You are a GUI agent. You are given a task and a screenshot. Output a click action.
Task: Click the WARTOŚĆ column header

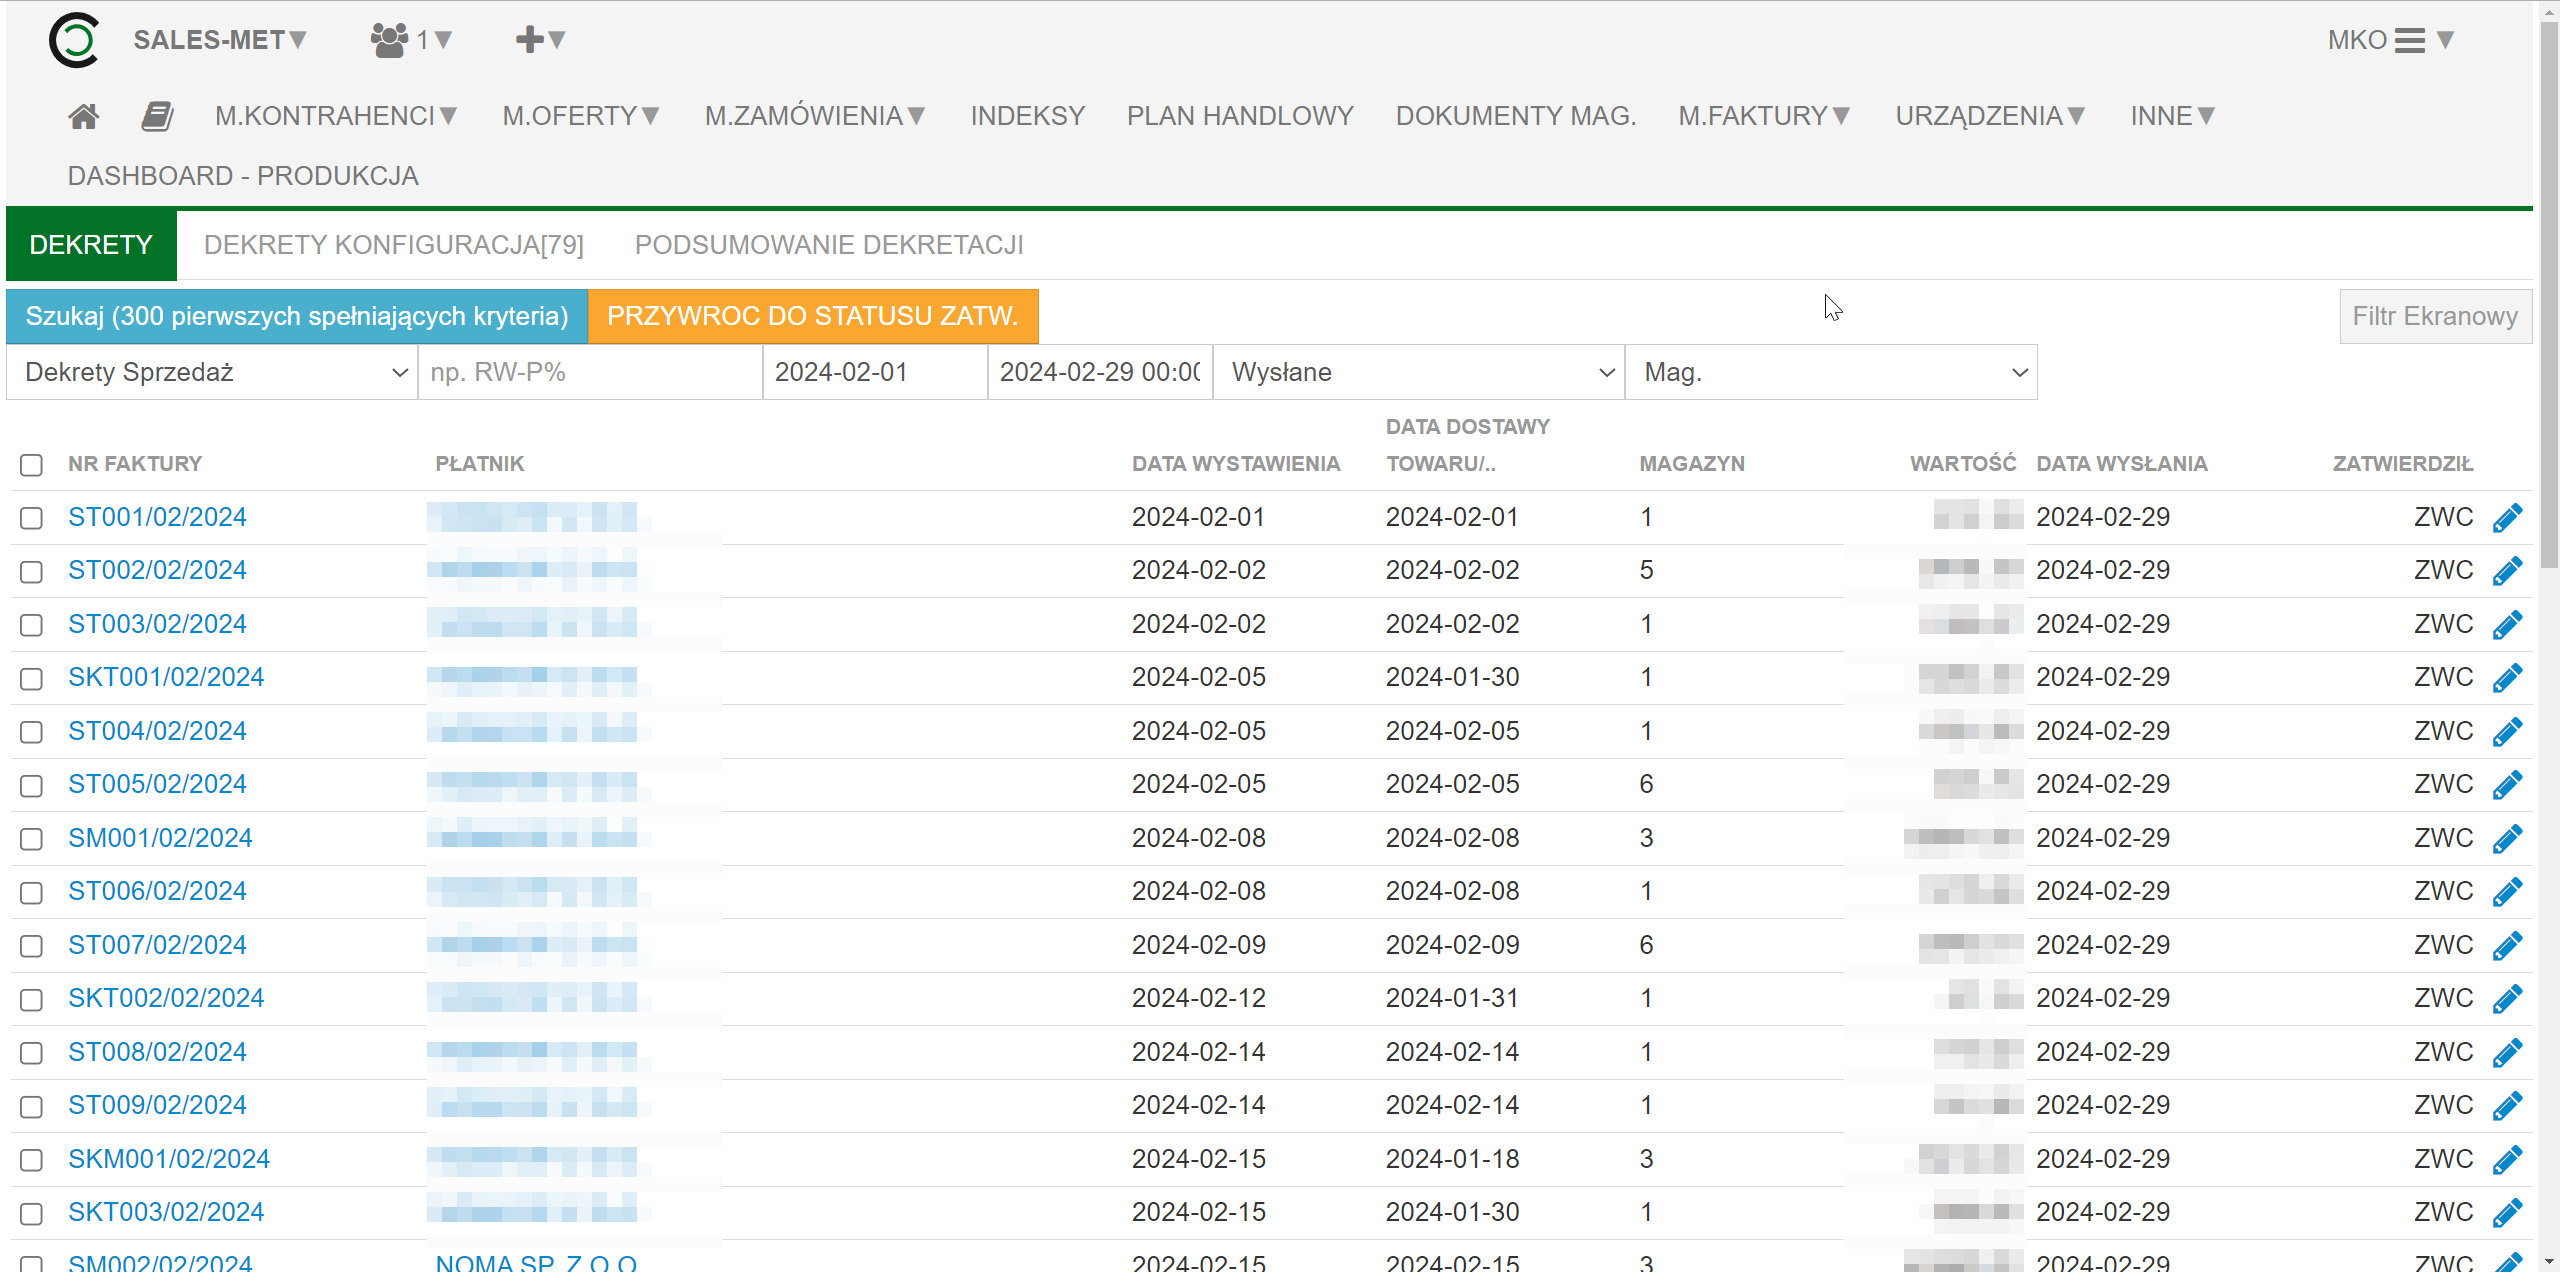[1963, 464]
